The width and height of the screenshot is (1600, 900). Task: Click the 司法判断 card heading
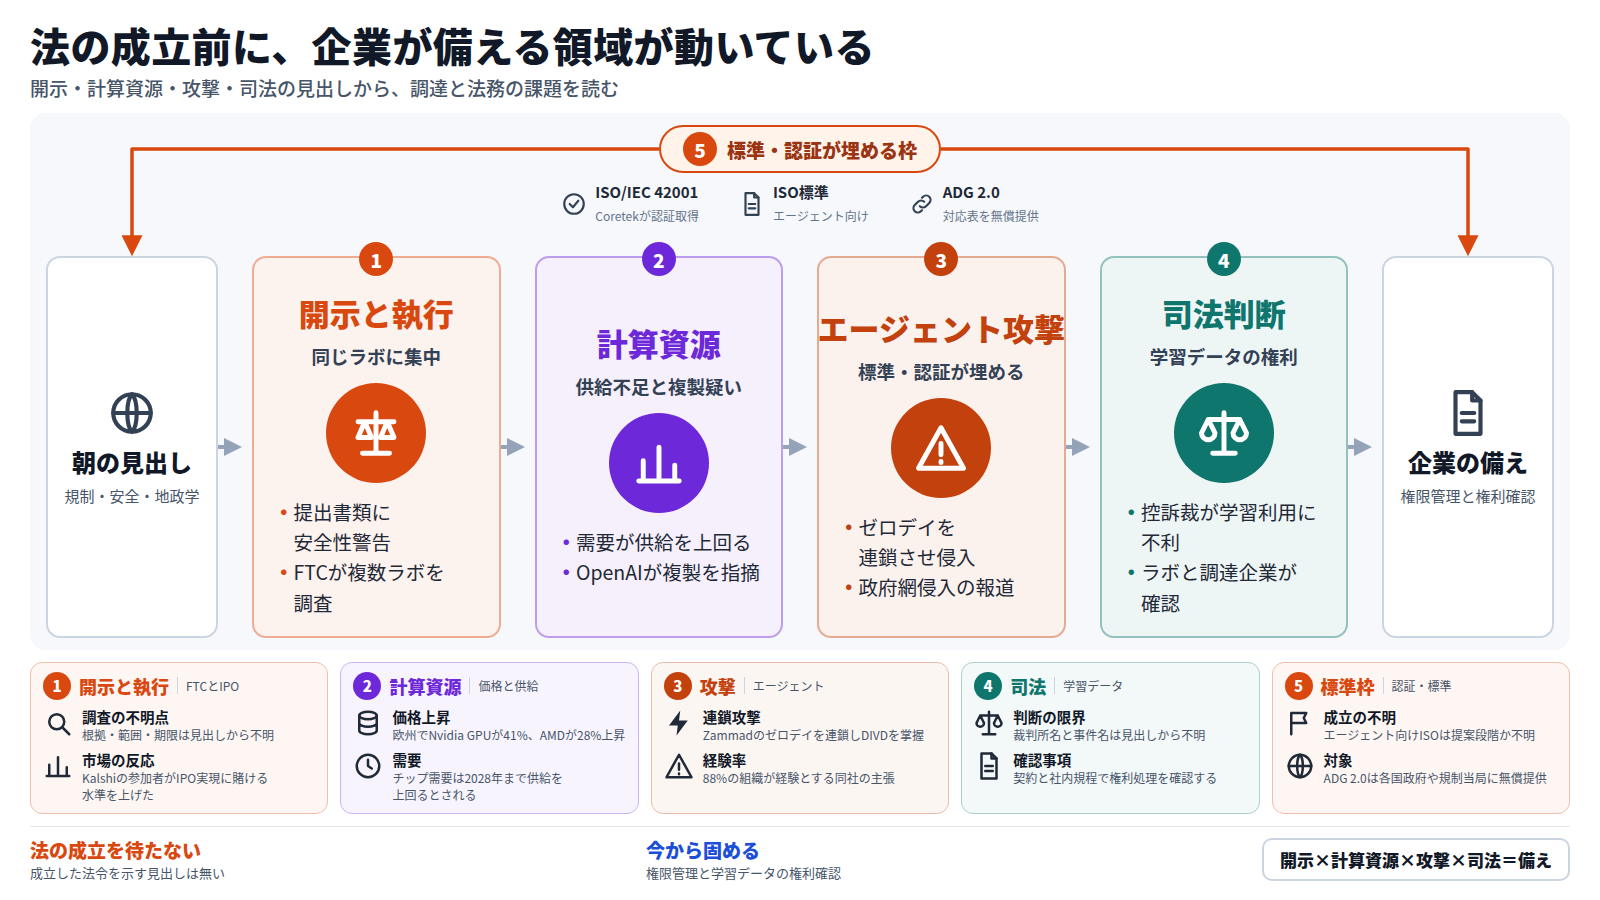pos(1224,316)
